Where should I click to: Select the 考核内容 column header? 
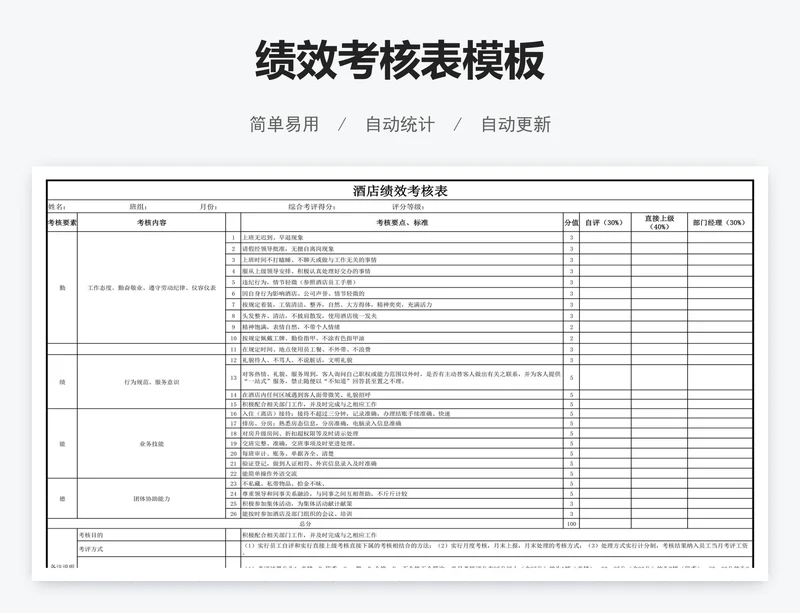pos(152,223)
